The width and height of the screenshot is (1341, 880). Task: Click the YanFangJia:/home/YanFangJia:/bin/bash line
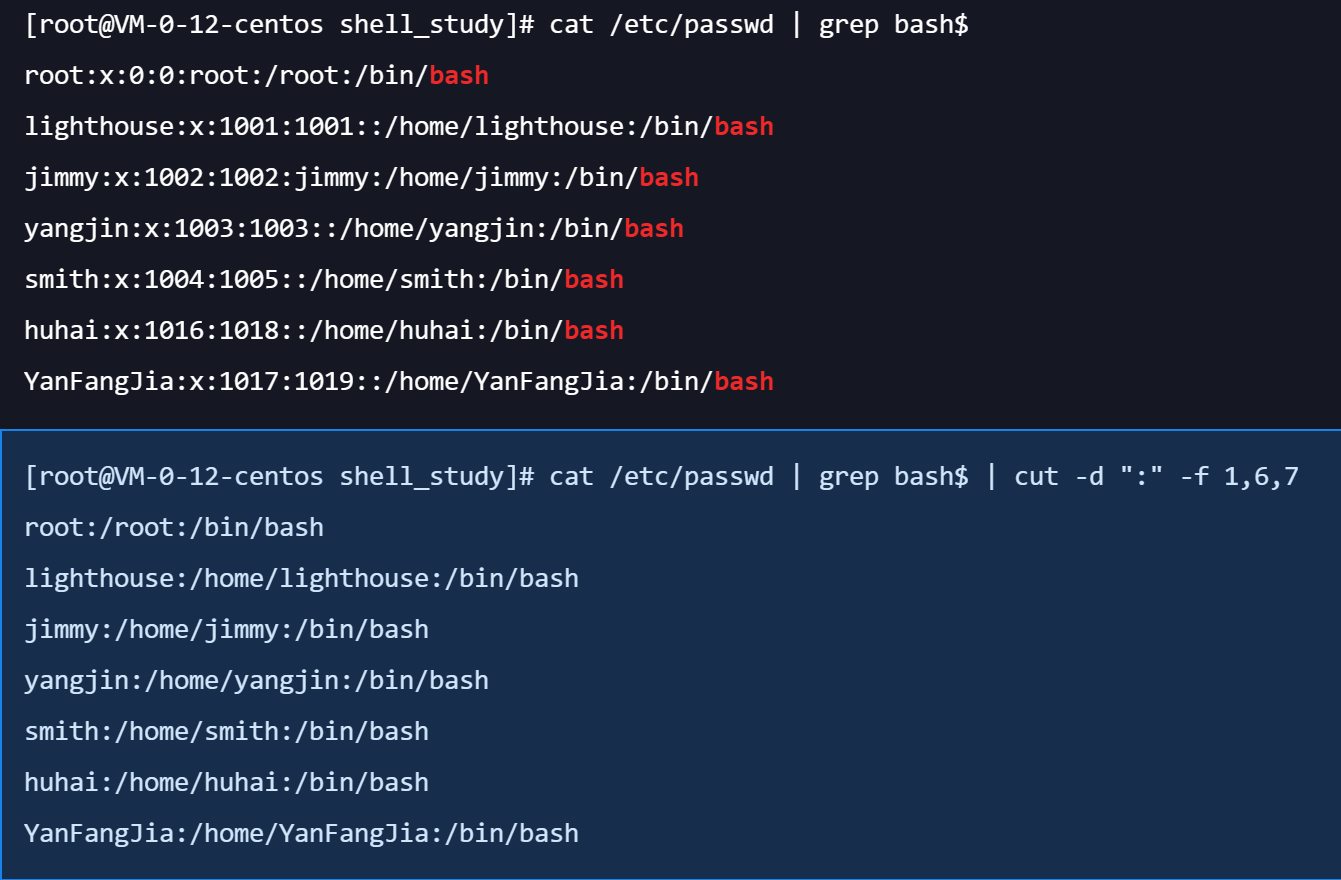(301, 833)
